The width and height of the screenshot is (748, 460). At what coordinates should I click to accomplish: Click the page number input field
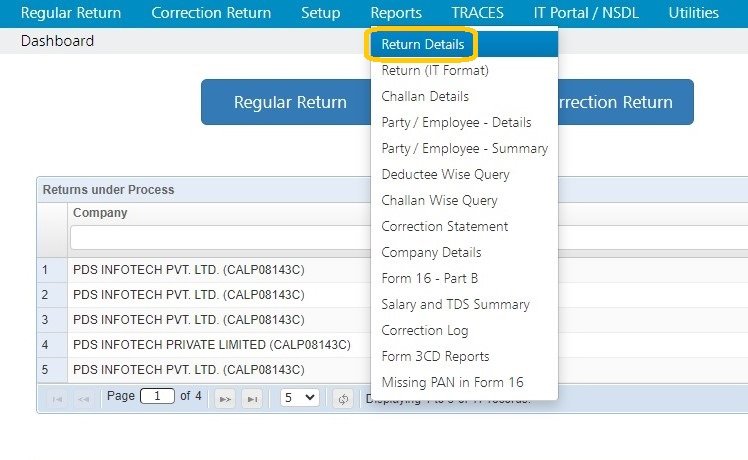157,396
